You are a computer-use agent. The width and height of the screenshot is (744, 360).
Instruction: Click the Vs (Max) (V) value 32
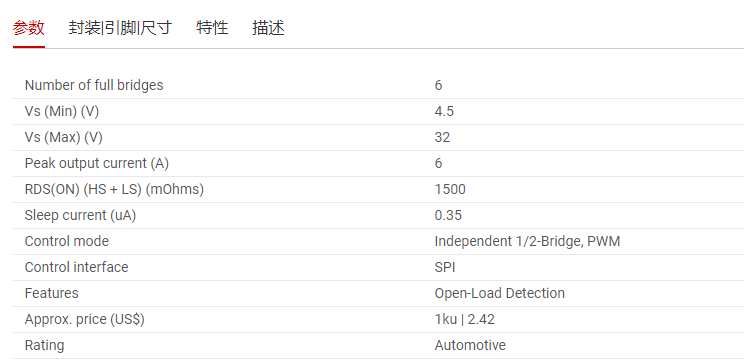point(442,137)
